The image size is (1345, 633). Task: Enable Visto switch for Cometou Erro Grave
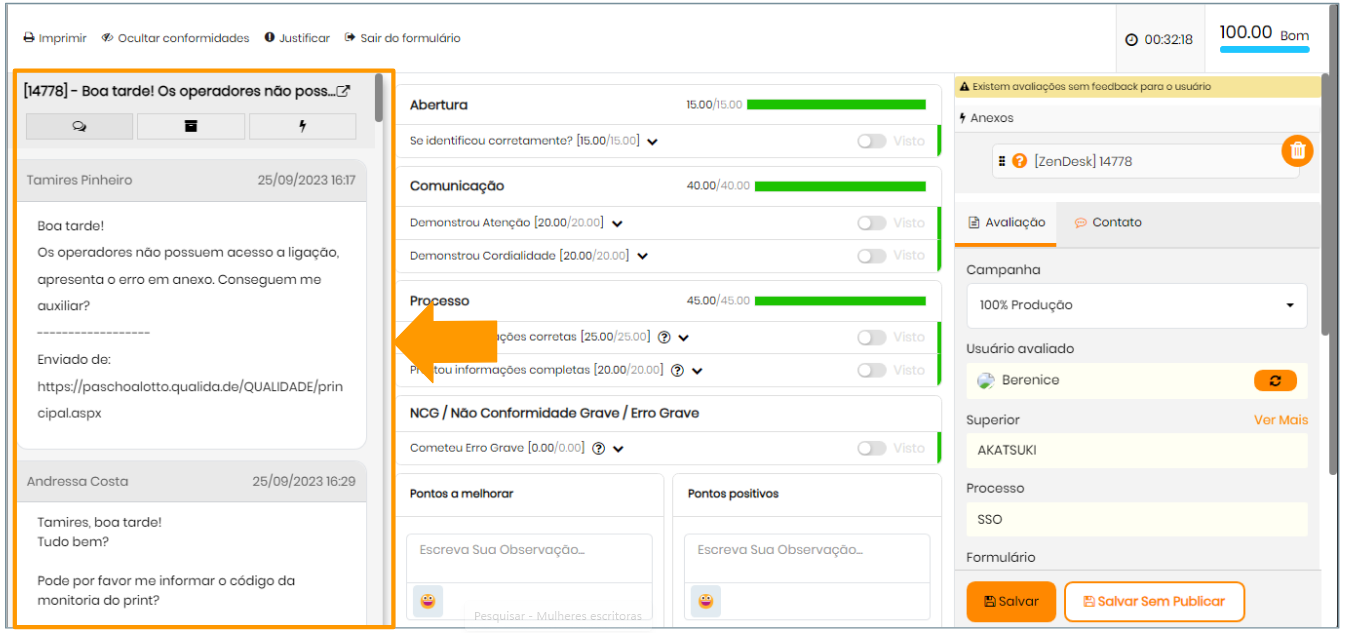(x=872, y=449)
